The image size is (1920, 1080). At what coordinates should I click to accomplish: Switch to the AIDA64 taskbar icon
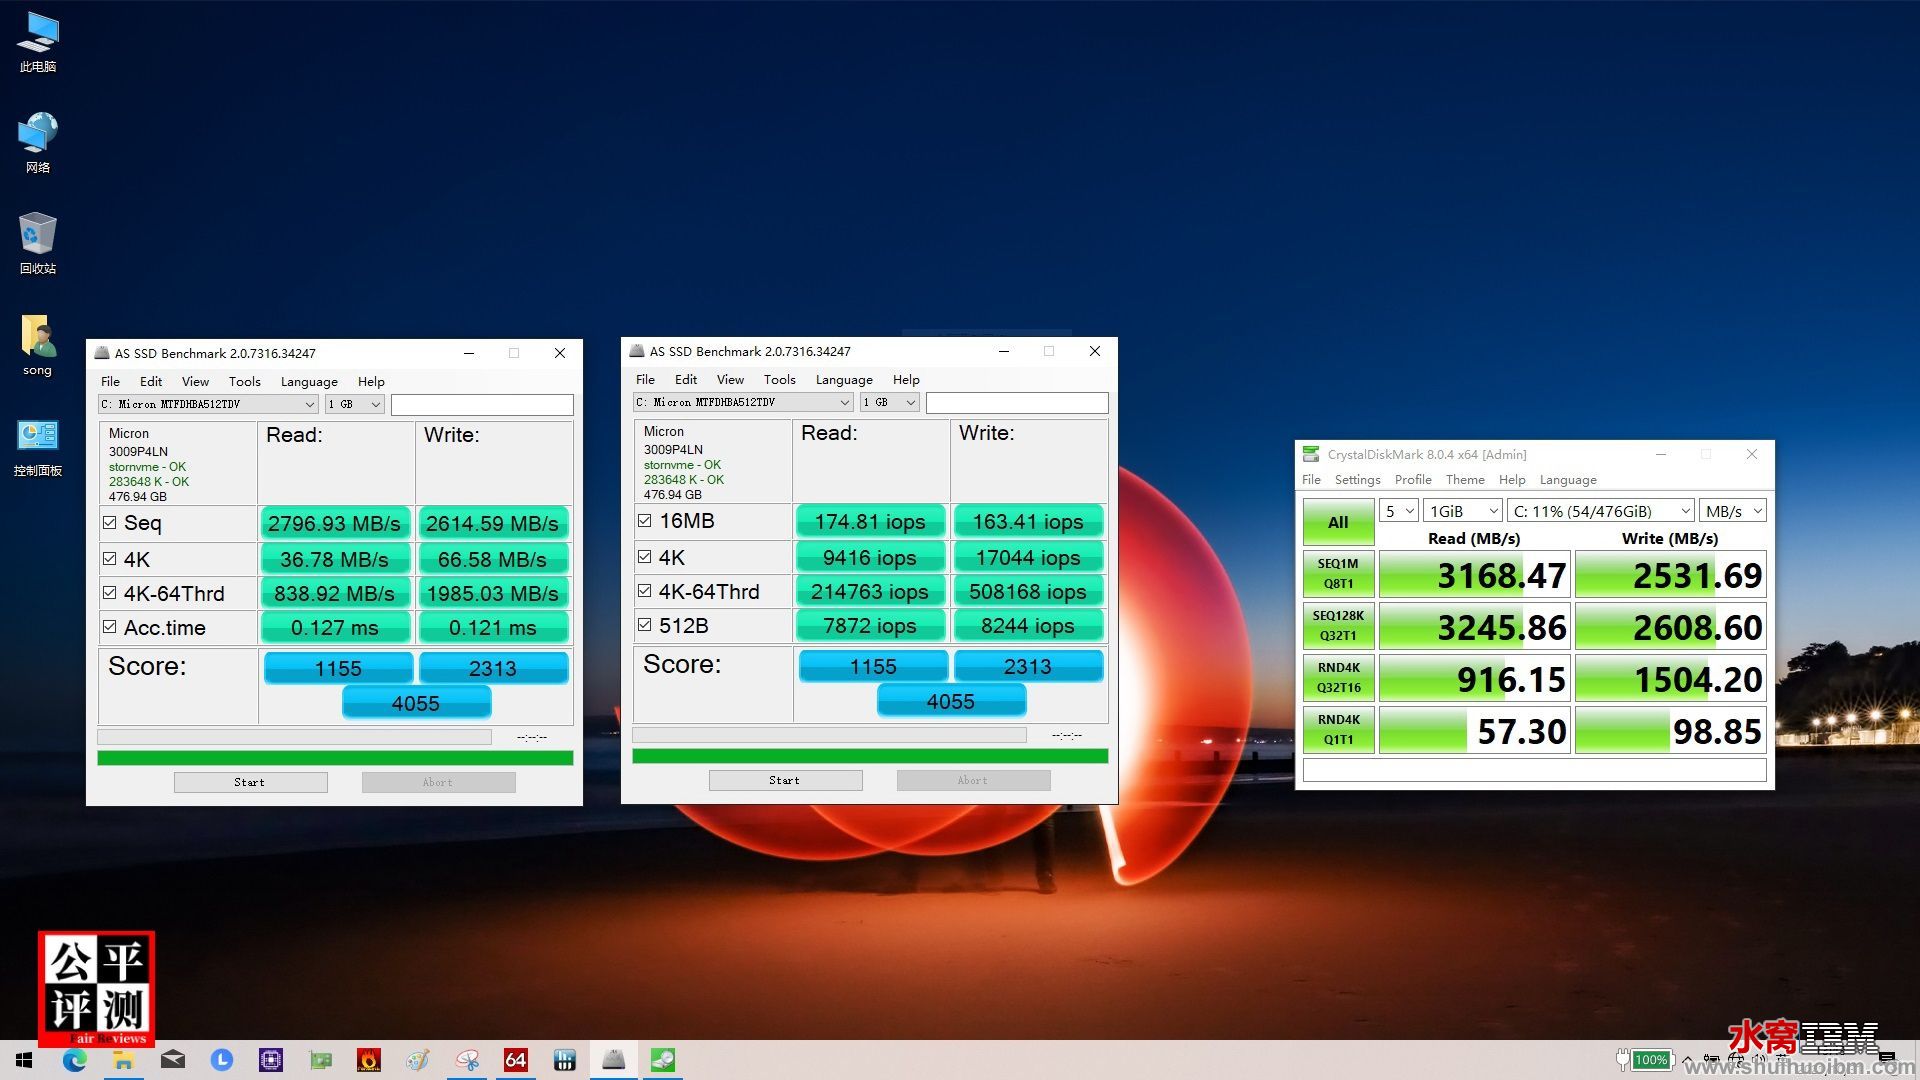point(516,1060)
